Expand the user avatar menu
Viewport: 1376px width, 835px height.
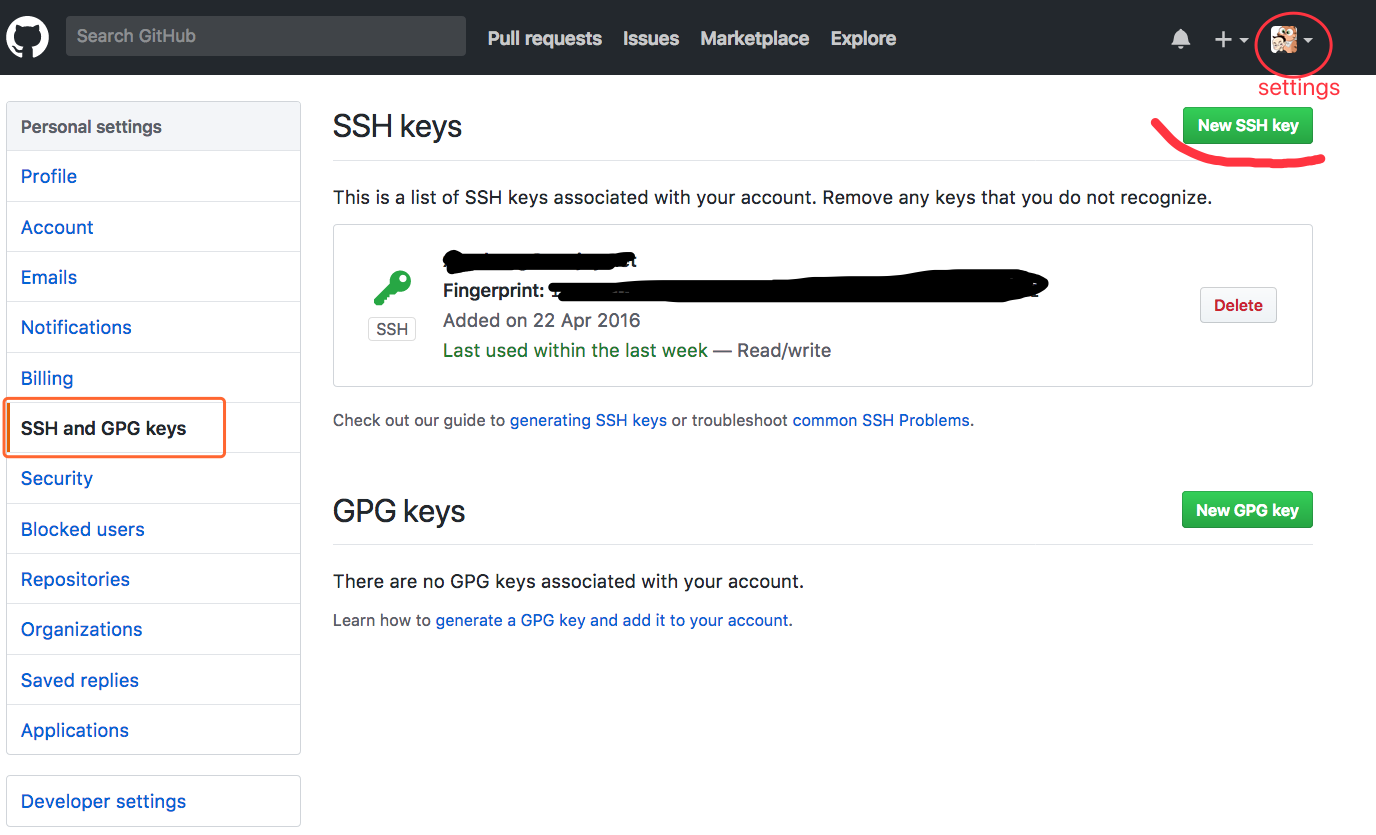pyautogui.click(x=1291, y=40)
